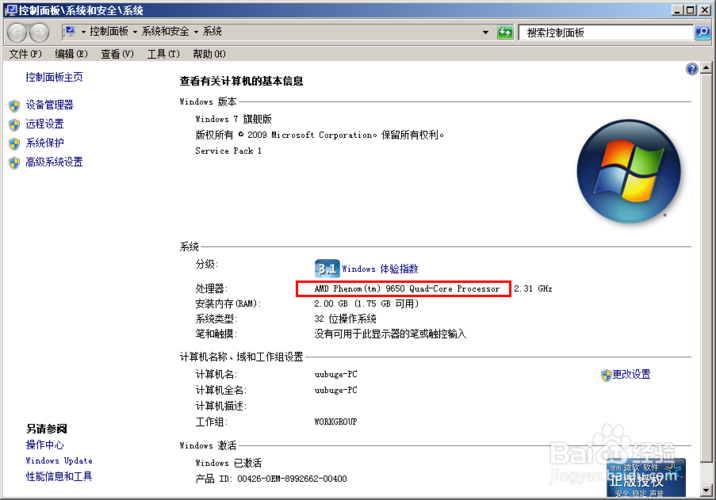Image resolution: width=716 pixels, height=500 pixels.
Task: Click the 'WORKGROUP' value
Action: tap(336, 422)
